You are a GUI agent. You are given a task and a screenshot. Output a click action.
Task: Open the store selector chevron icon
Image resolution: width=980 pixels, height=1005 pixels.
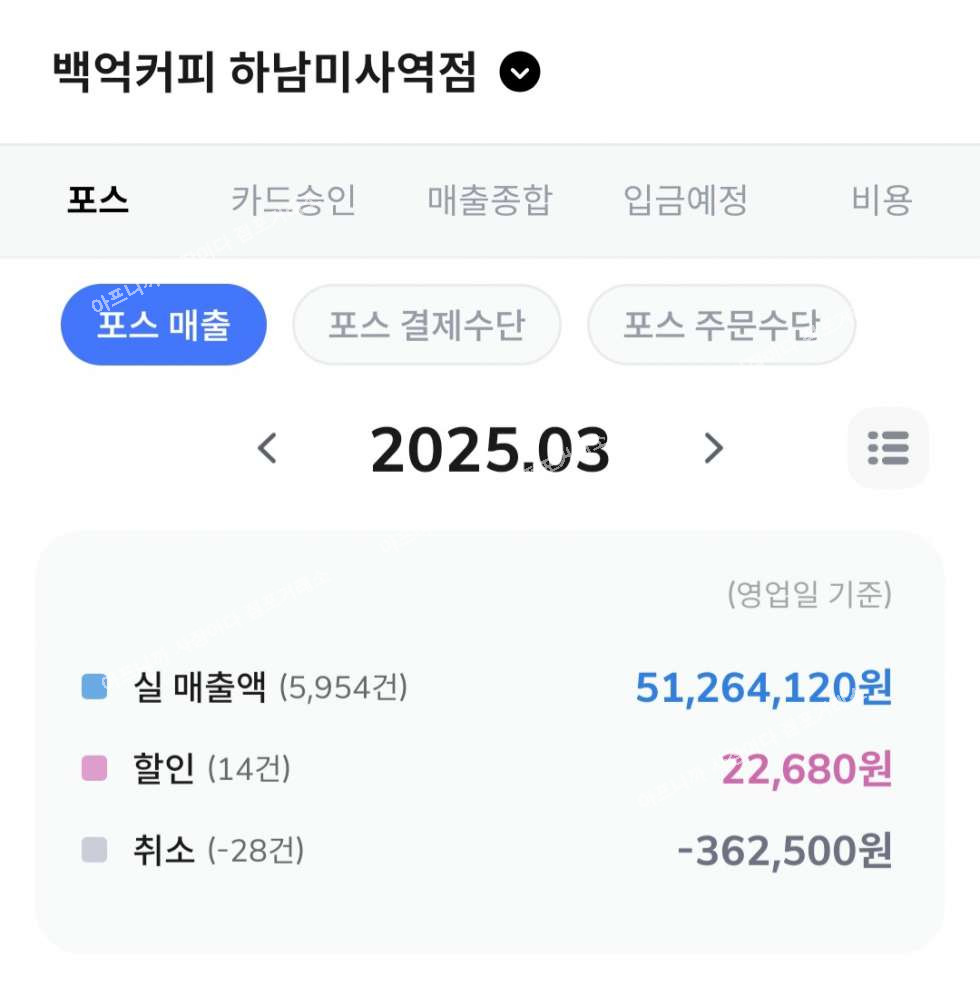coord(520,72)
